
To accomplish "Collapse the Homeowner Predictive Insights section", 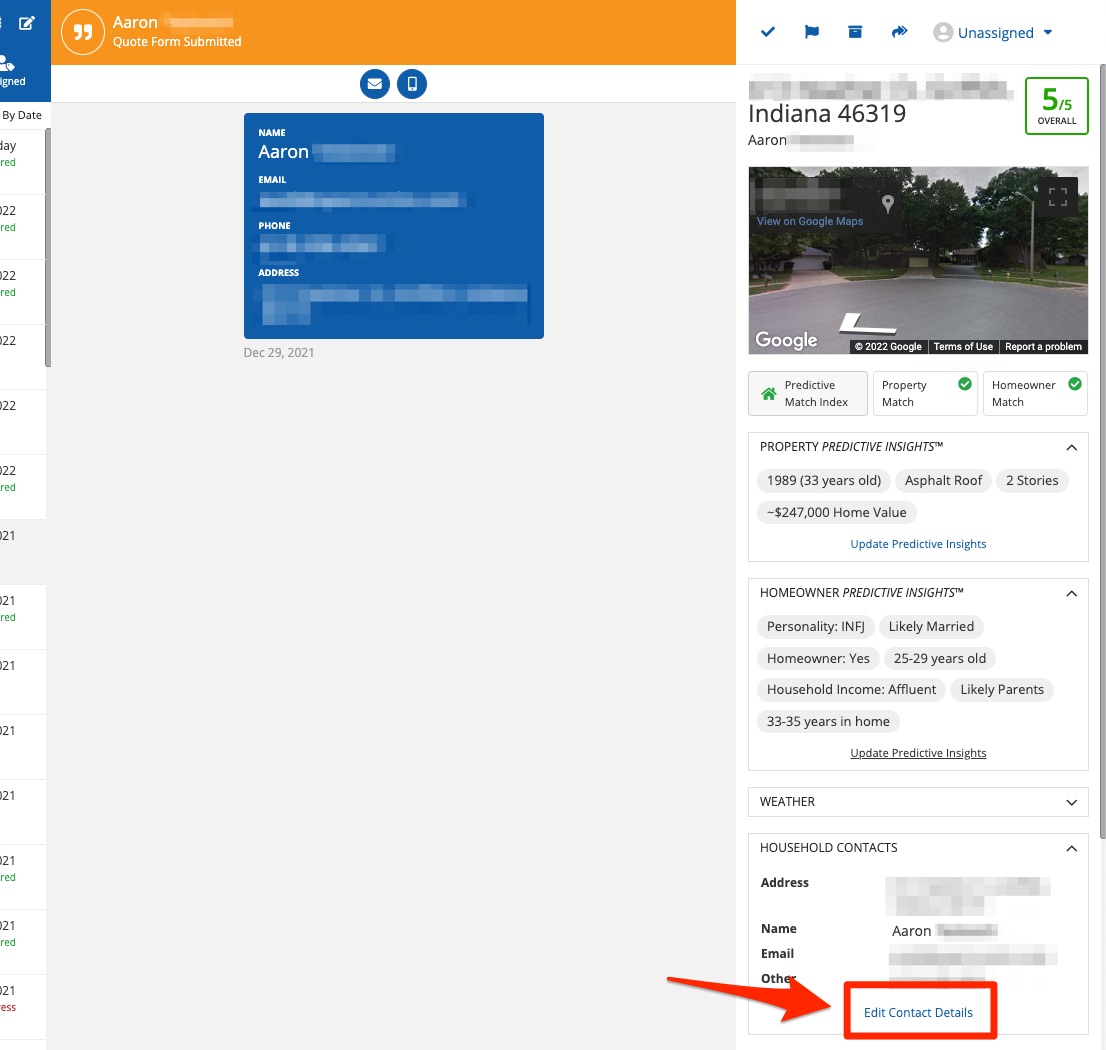I will (x=1071, y=593).
